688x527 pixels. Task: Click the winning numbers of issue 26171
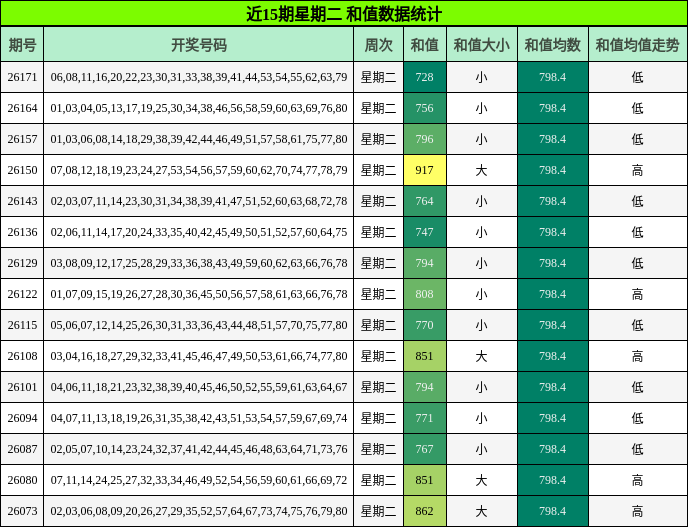coord(199,77)
